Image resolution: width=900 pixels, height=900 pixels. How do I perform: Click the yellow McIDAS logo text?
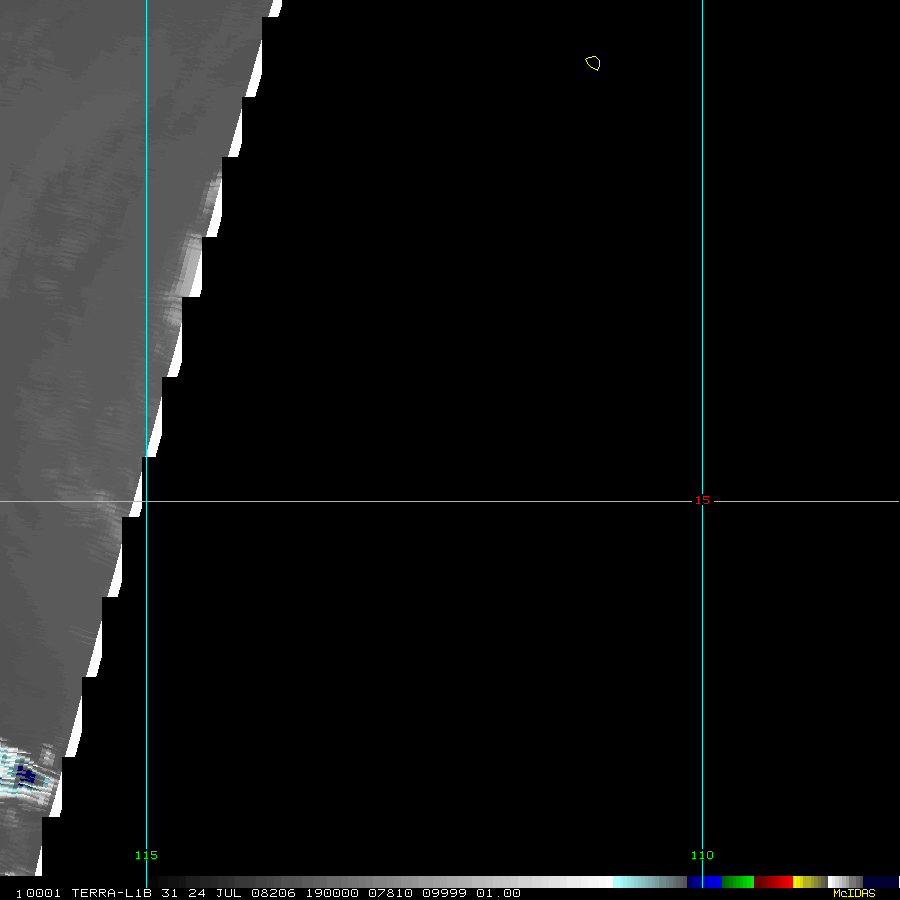[853, 893]
